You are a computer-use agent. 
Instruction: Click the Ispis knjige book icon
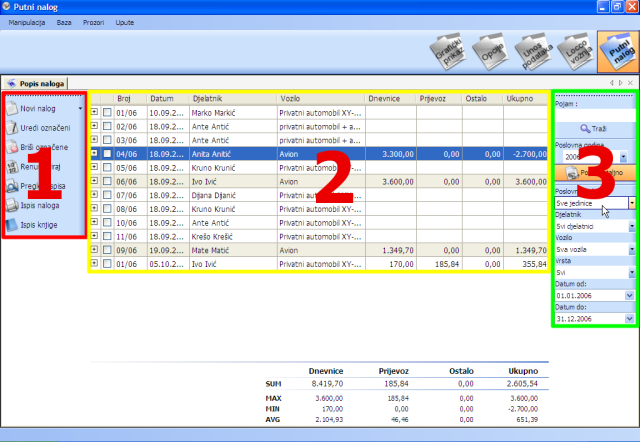tap(12, 225)
